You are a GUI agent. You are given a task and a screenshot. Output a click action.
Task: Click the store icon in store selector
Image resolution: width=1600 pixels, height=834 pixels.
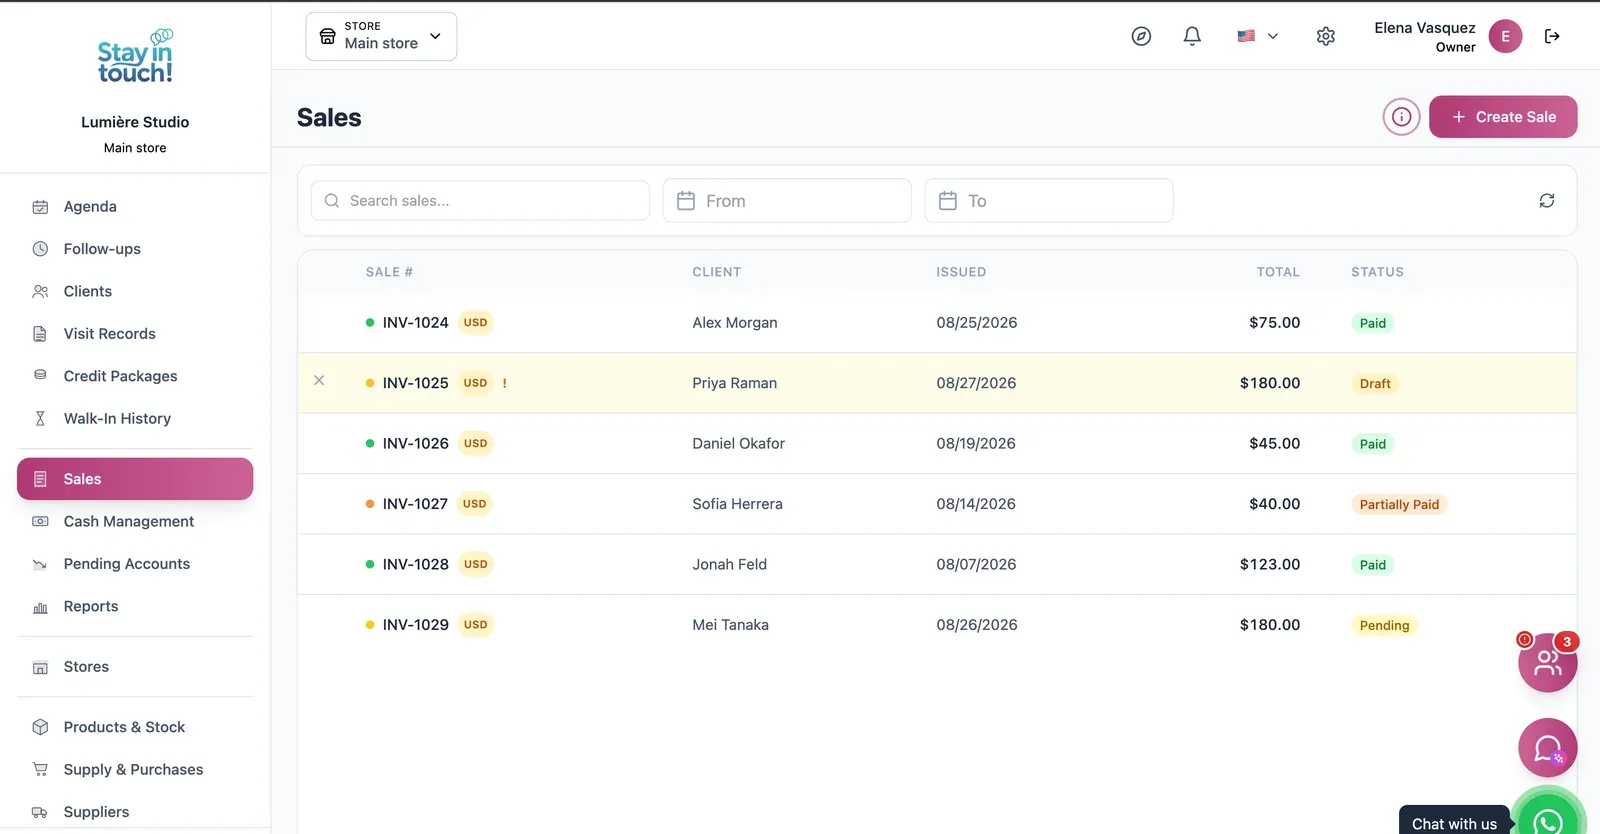click(x=327, y=36)
